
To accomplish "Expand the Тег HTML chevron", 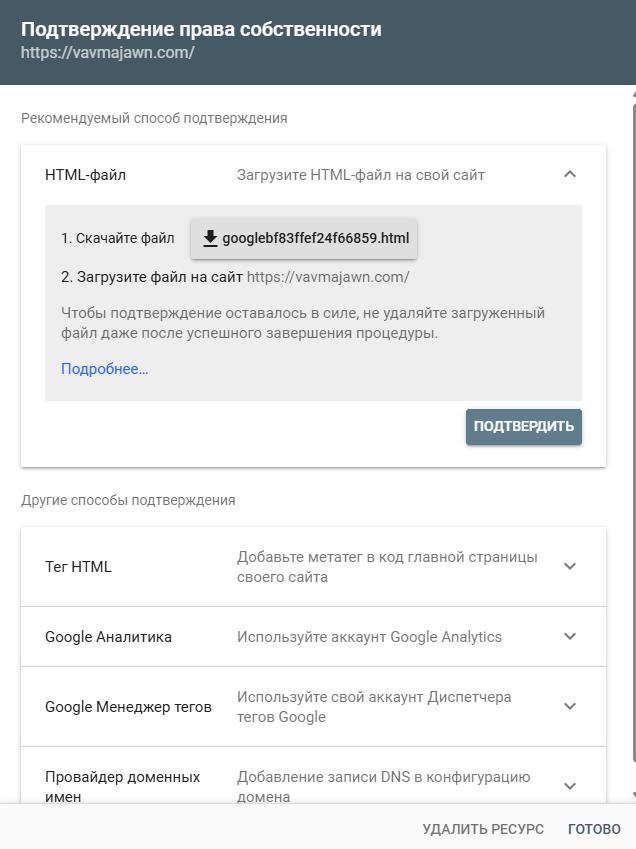I will [570, 566].
